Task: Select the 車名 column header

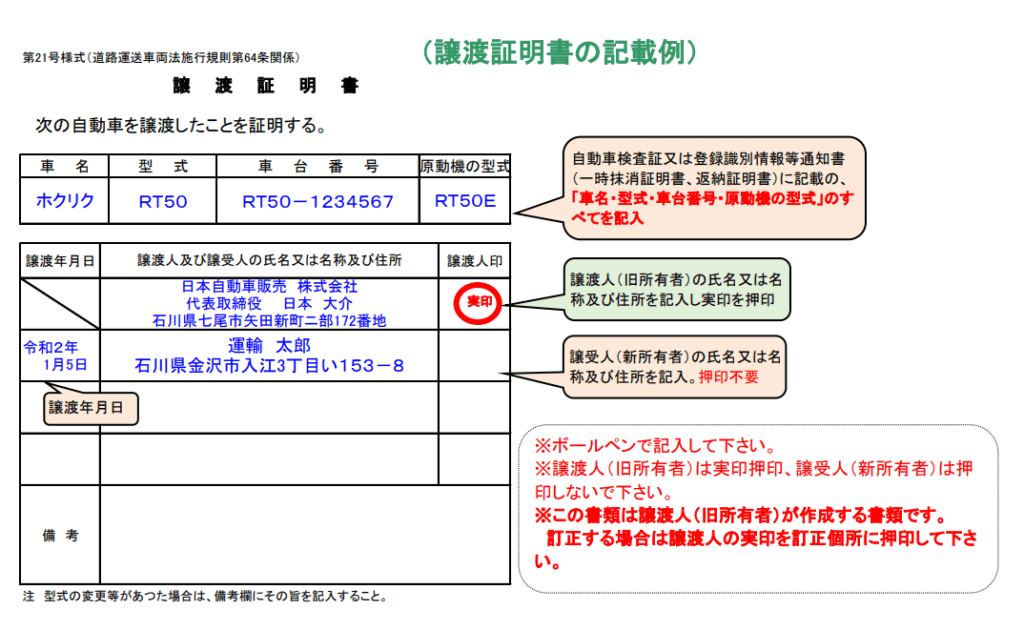Action: click(62, 166)
